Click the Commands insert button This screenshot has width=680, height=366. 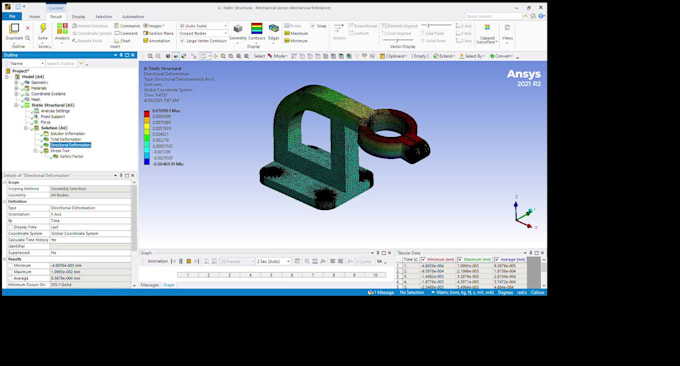click(127, 26)
